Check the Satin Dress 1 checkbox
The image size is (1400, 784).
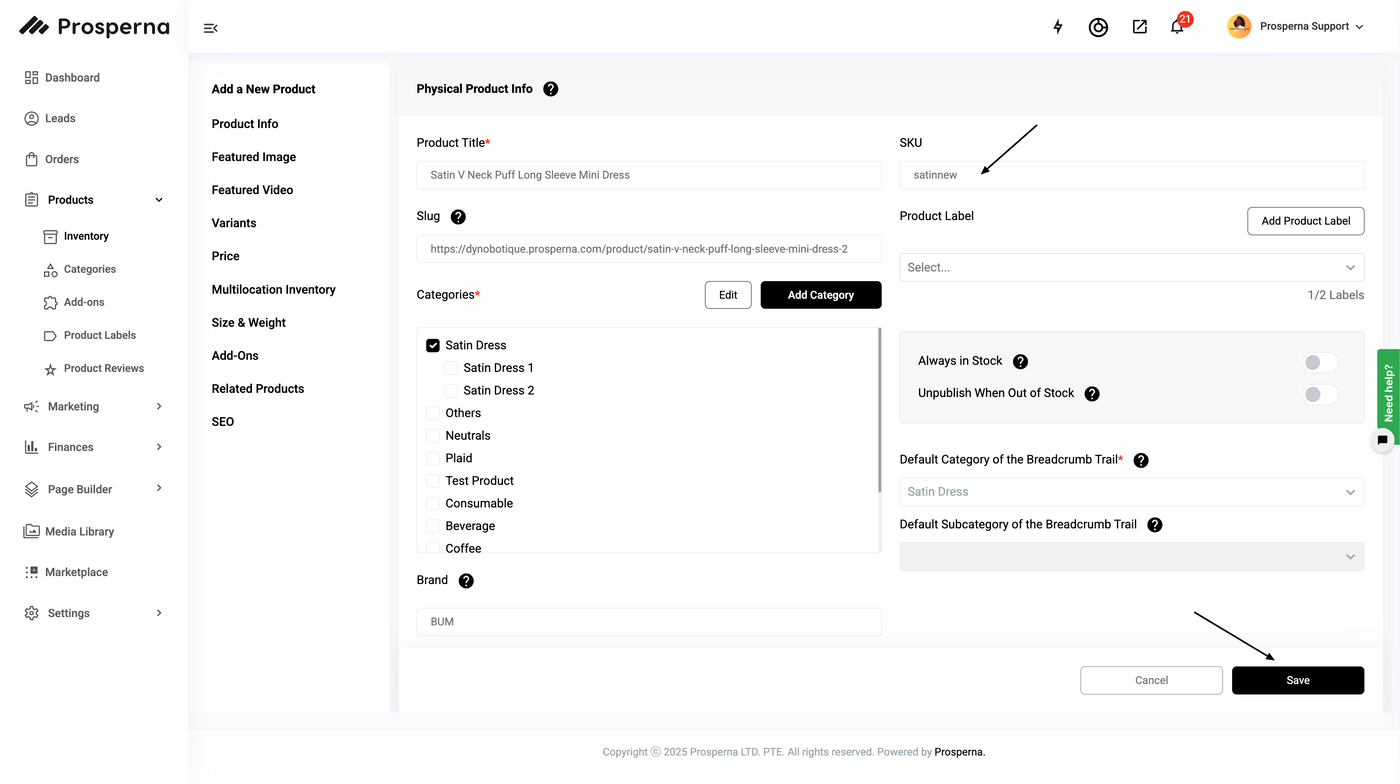[451, 368]
